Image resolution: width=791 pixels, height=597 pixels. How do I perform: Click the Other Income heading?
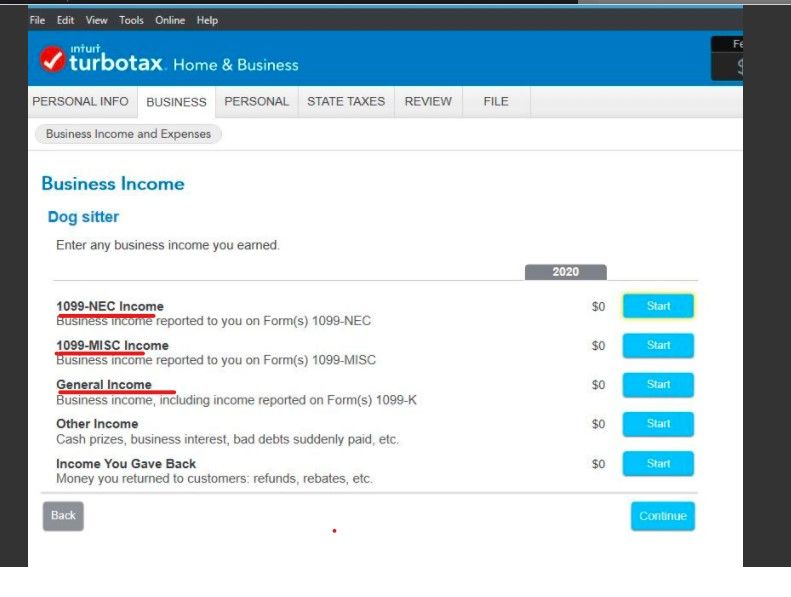pos(97,424)
